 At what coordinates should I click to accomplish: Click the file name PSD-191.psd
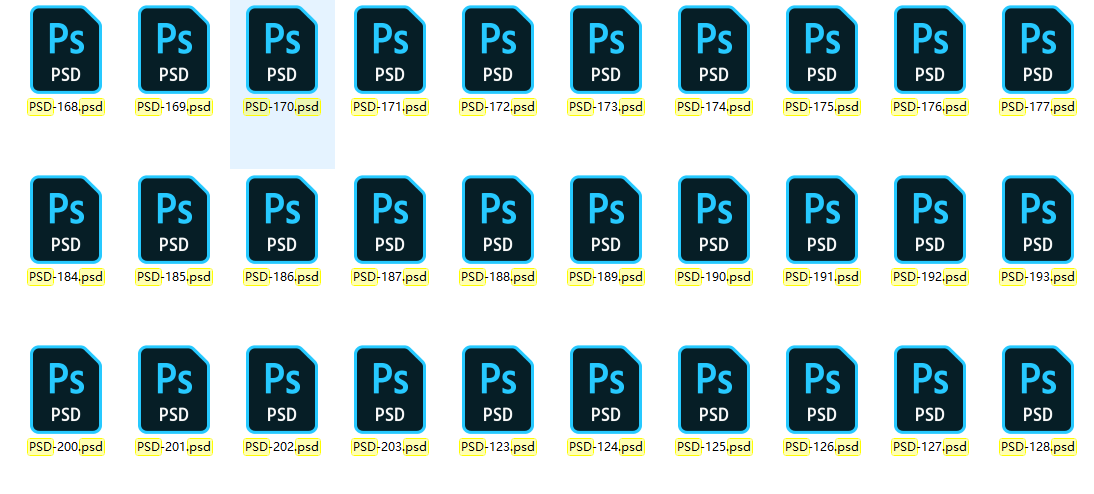[822, 277]
